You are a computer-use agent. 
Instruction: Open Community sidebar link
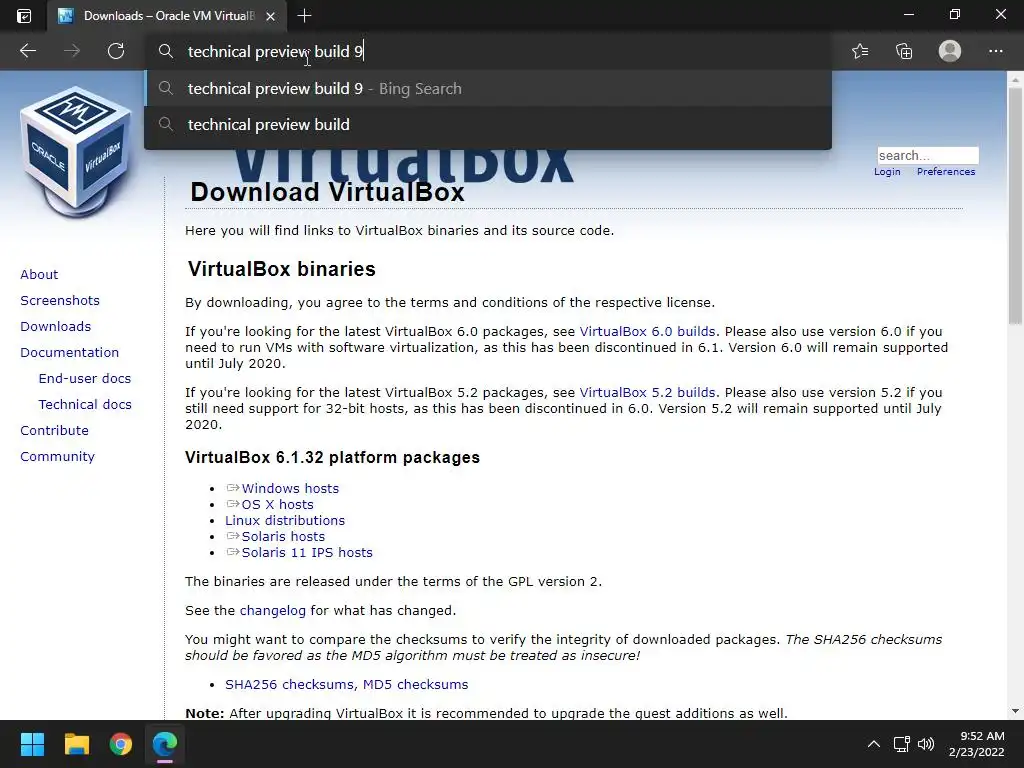coord(57,457)
